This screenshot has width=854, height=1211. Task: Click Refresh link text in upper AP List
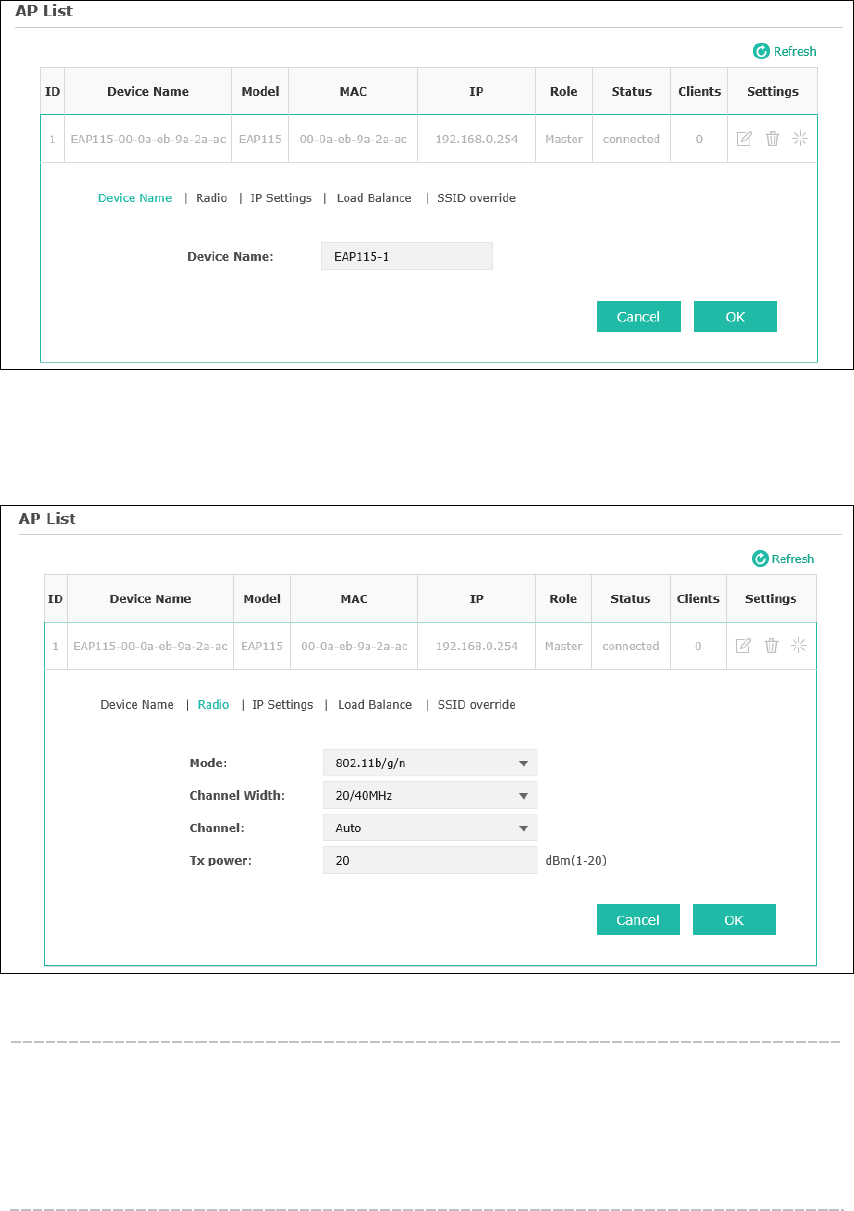point(794,51)
